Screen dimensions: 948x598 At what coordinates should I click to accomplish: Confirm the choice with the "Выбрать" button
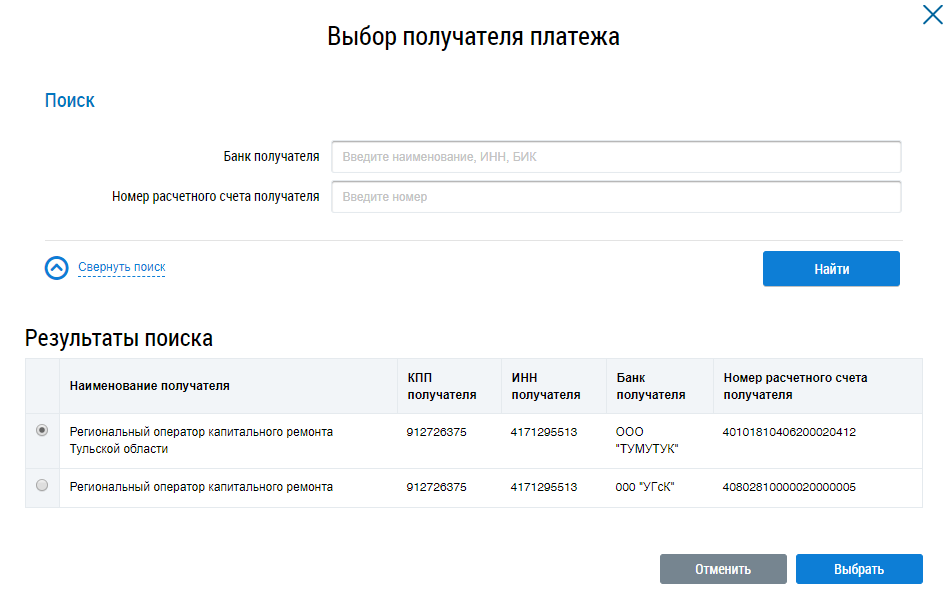coord(859,569)
